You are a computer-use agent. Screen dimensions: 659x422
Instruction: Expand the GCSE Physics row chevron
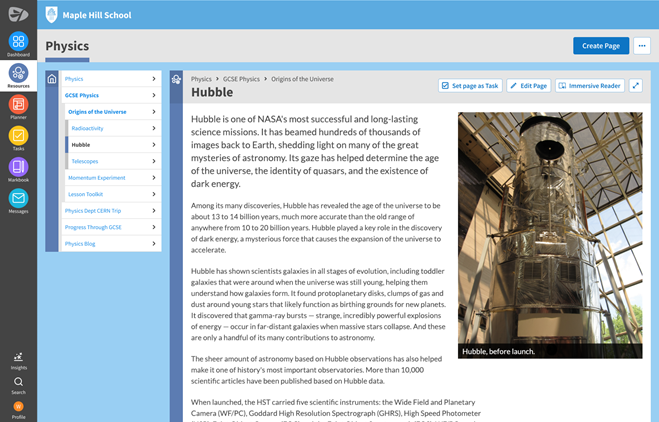[x=154, y=95]
